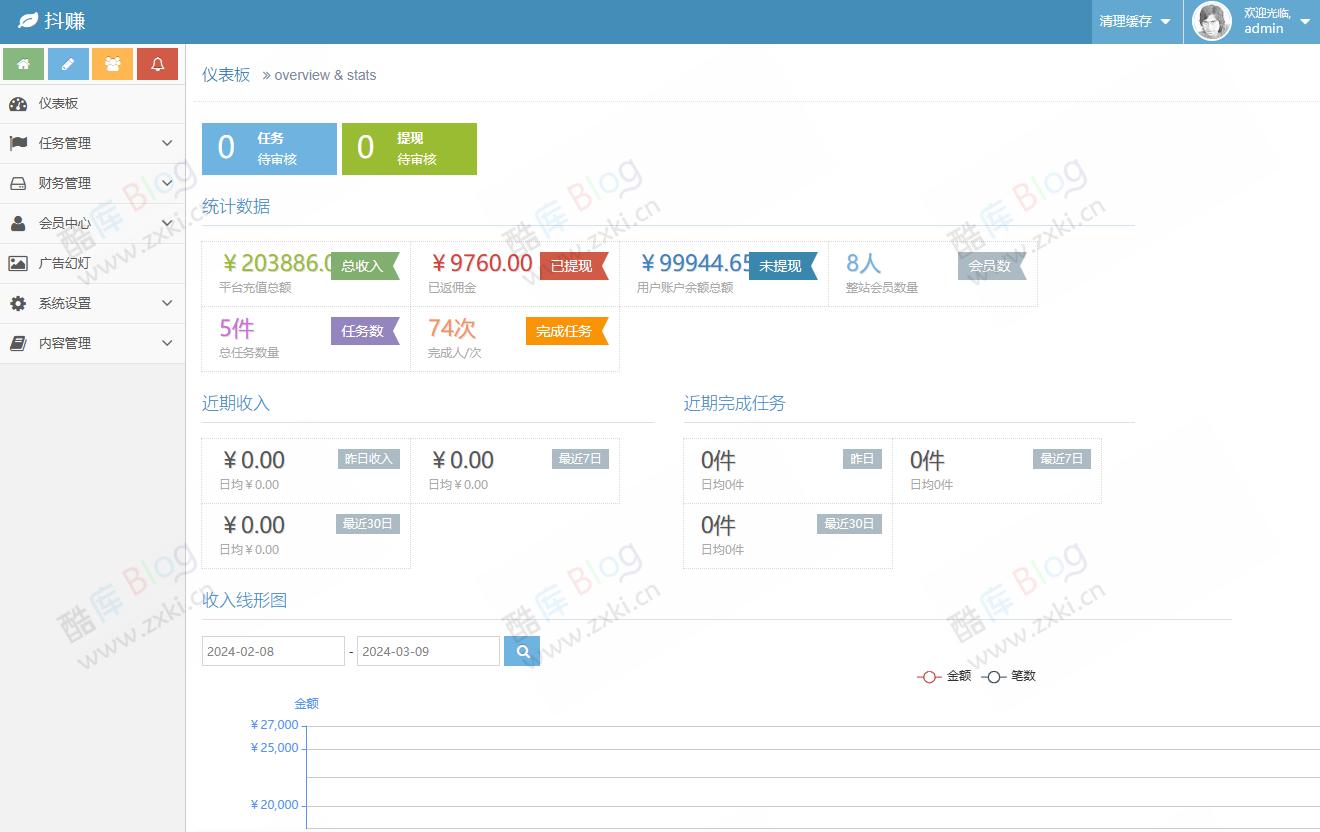Image resolution: width=1320 pixels, height=832 pixels.
Task: Click the 广告幻灯 picture icon in sidebar
Action: click(18, 263)
